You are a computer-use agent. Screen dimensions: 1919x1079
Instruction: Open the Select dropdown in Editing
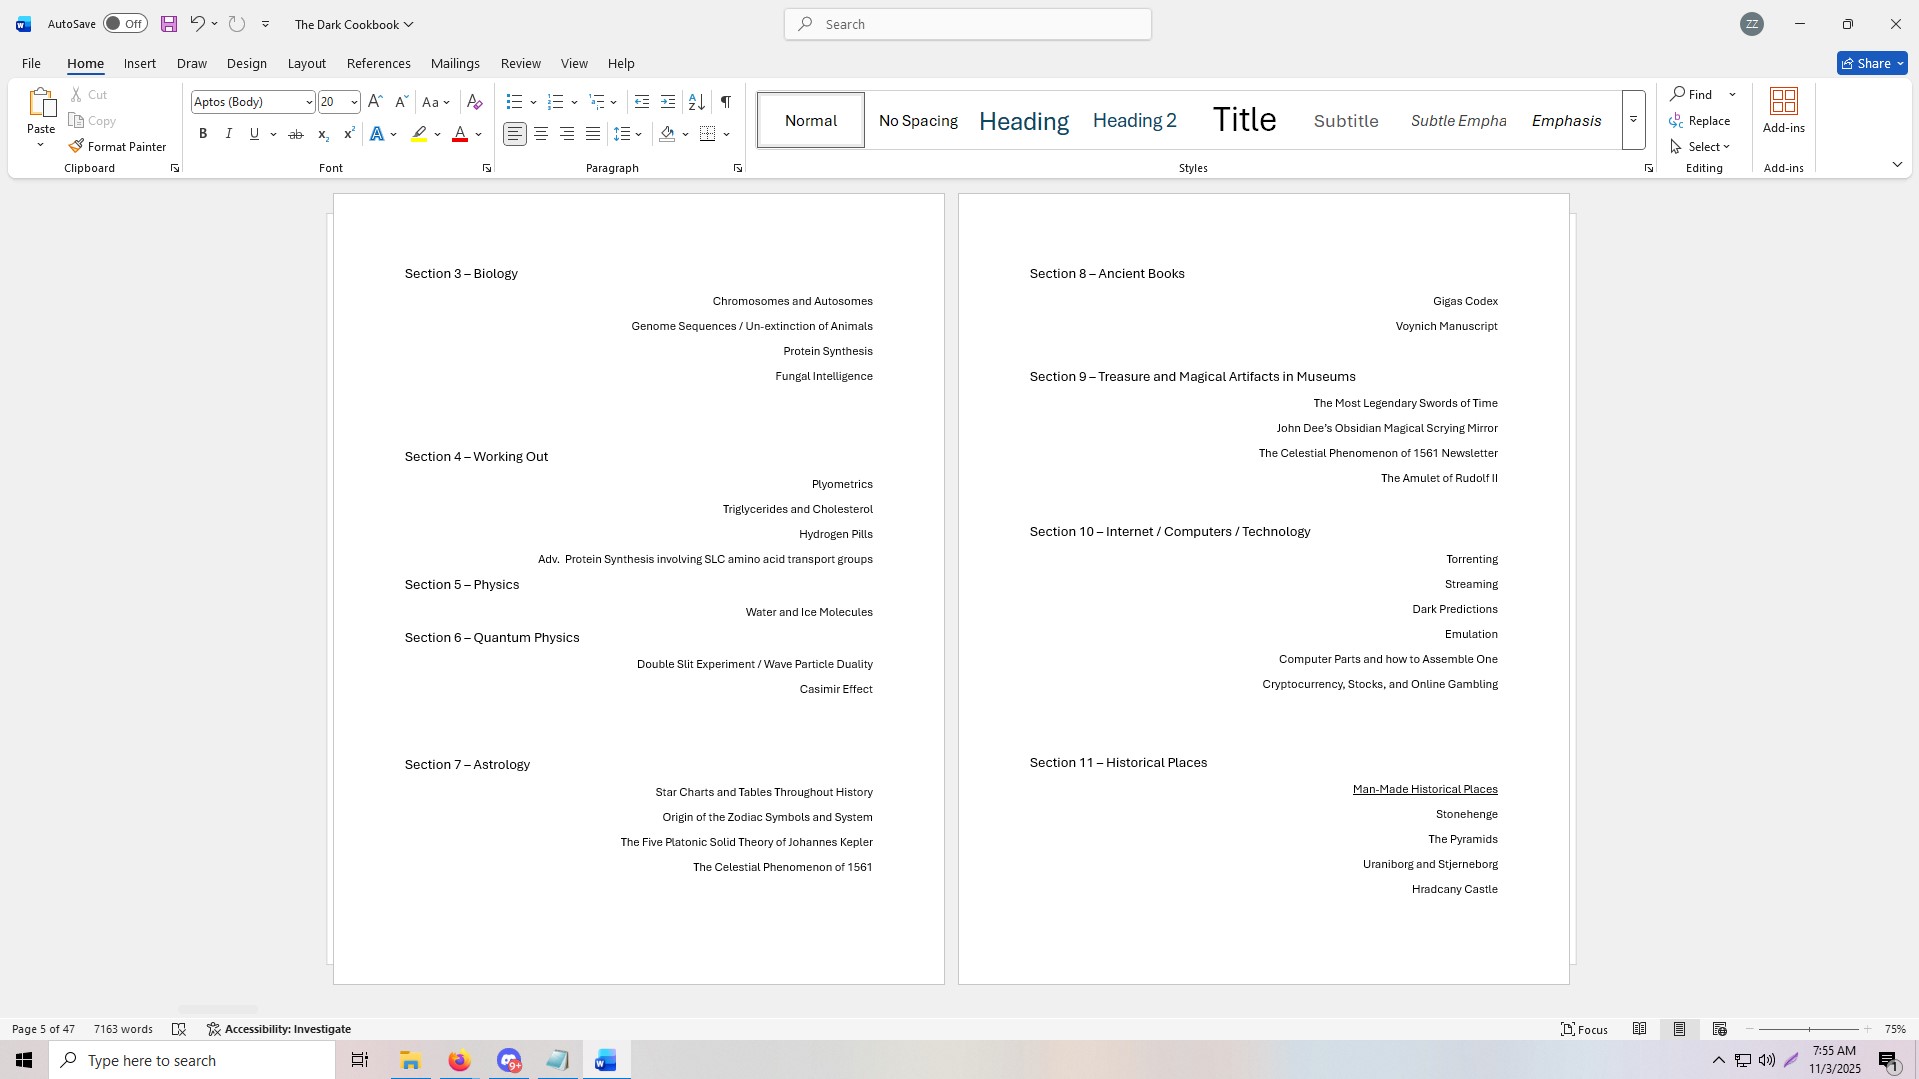coord(1701,146)
